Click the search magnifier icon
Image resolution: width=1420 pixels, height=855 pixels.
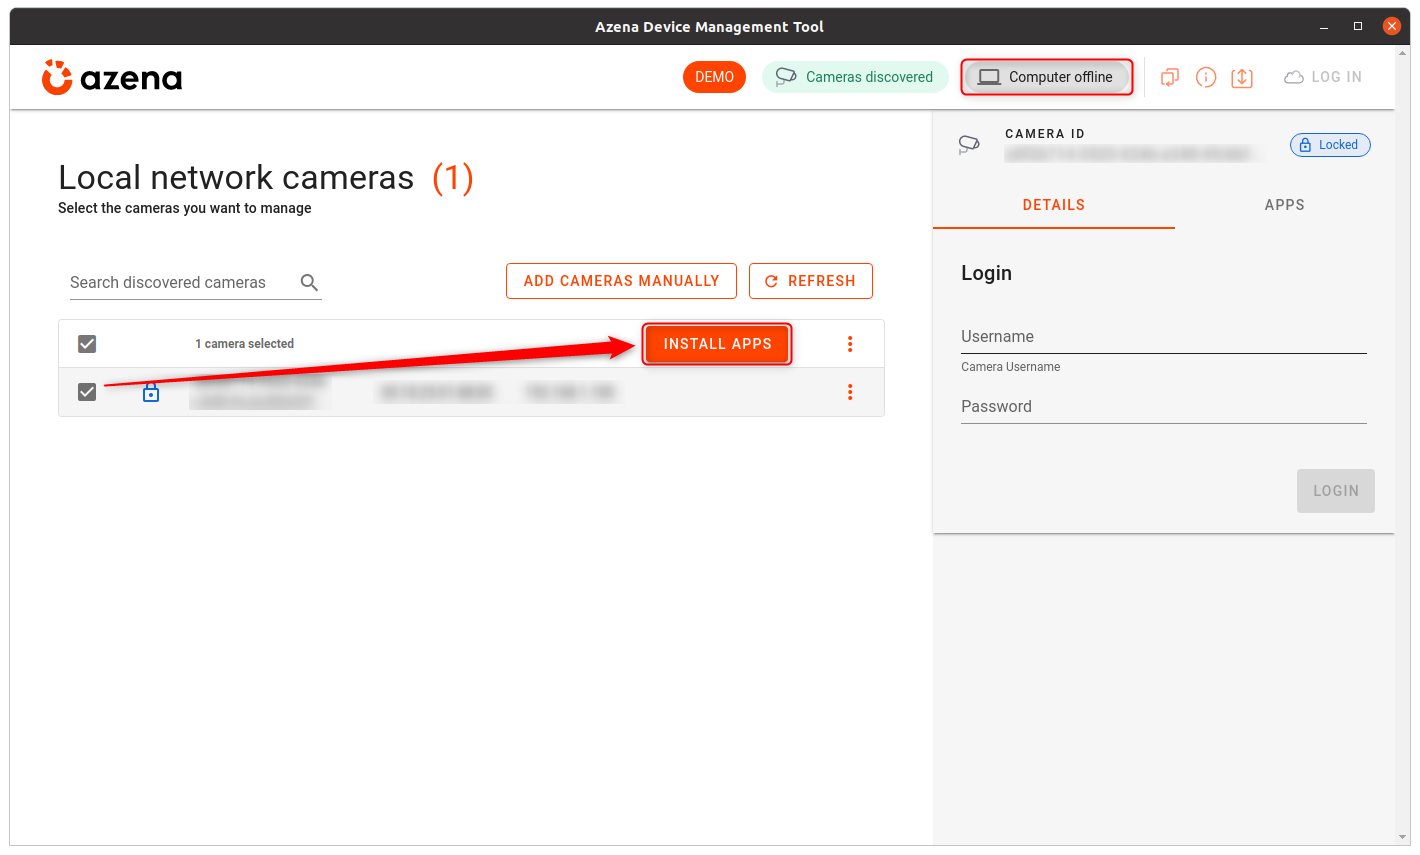(x=310, y=283)
